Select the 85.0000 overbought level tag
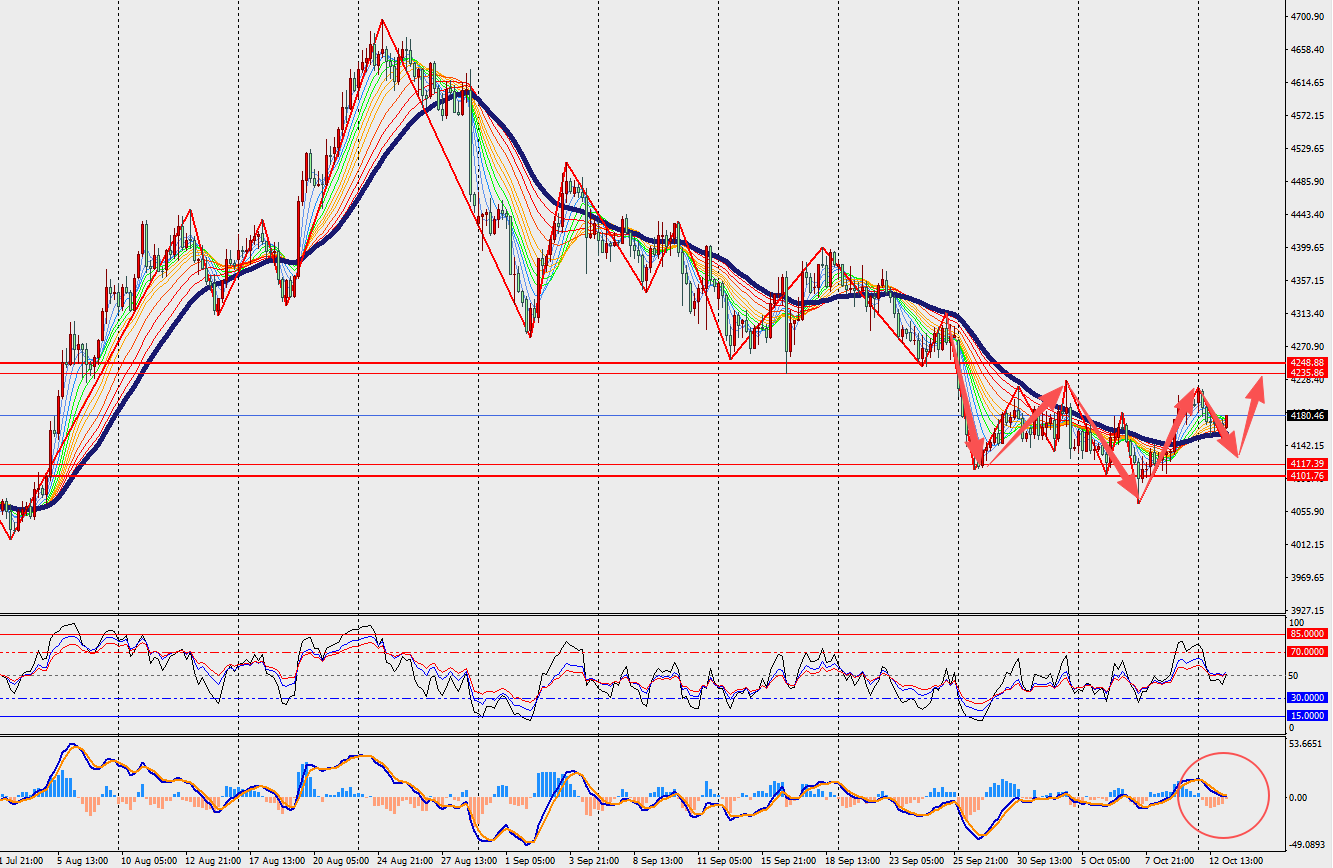Image resolution: width=1333 pixels, height=868 pixels. (1307, 634)
